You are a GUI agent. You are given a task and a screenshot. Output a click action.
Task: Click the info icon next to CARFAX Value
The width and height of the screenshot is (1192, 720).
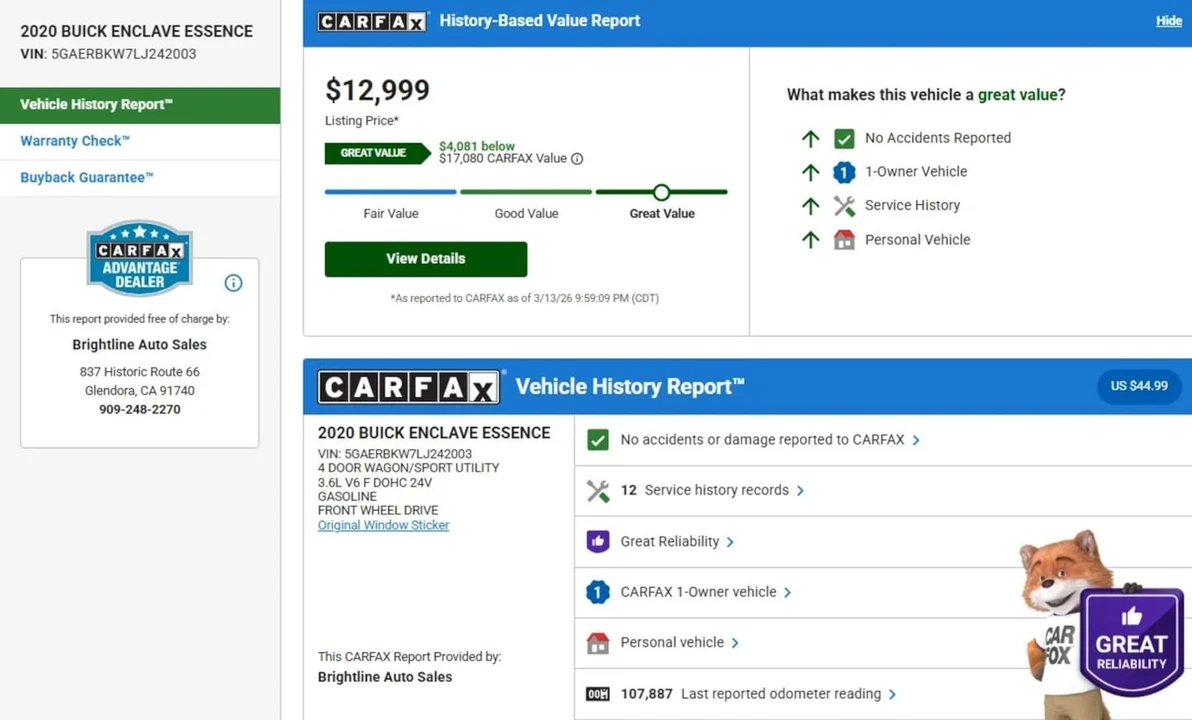(577, 159)
